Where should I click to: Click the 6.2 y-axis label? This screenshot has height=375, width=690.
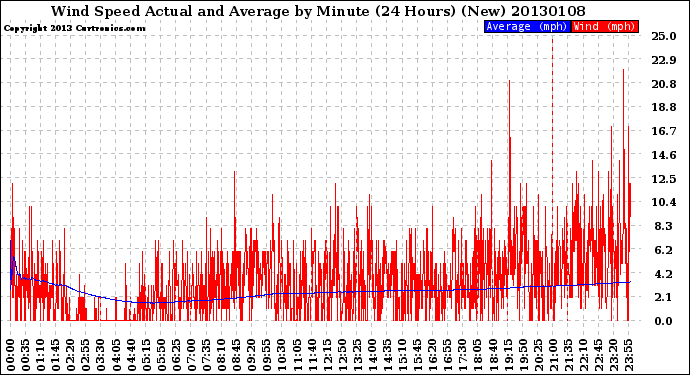coord(664,250)
